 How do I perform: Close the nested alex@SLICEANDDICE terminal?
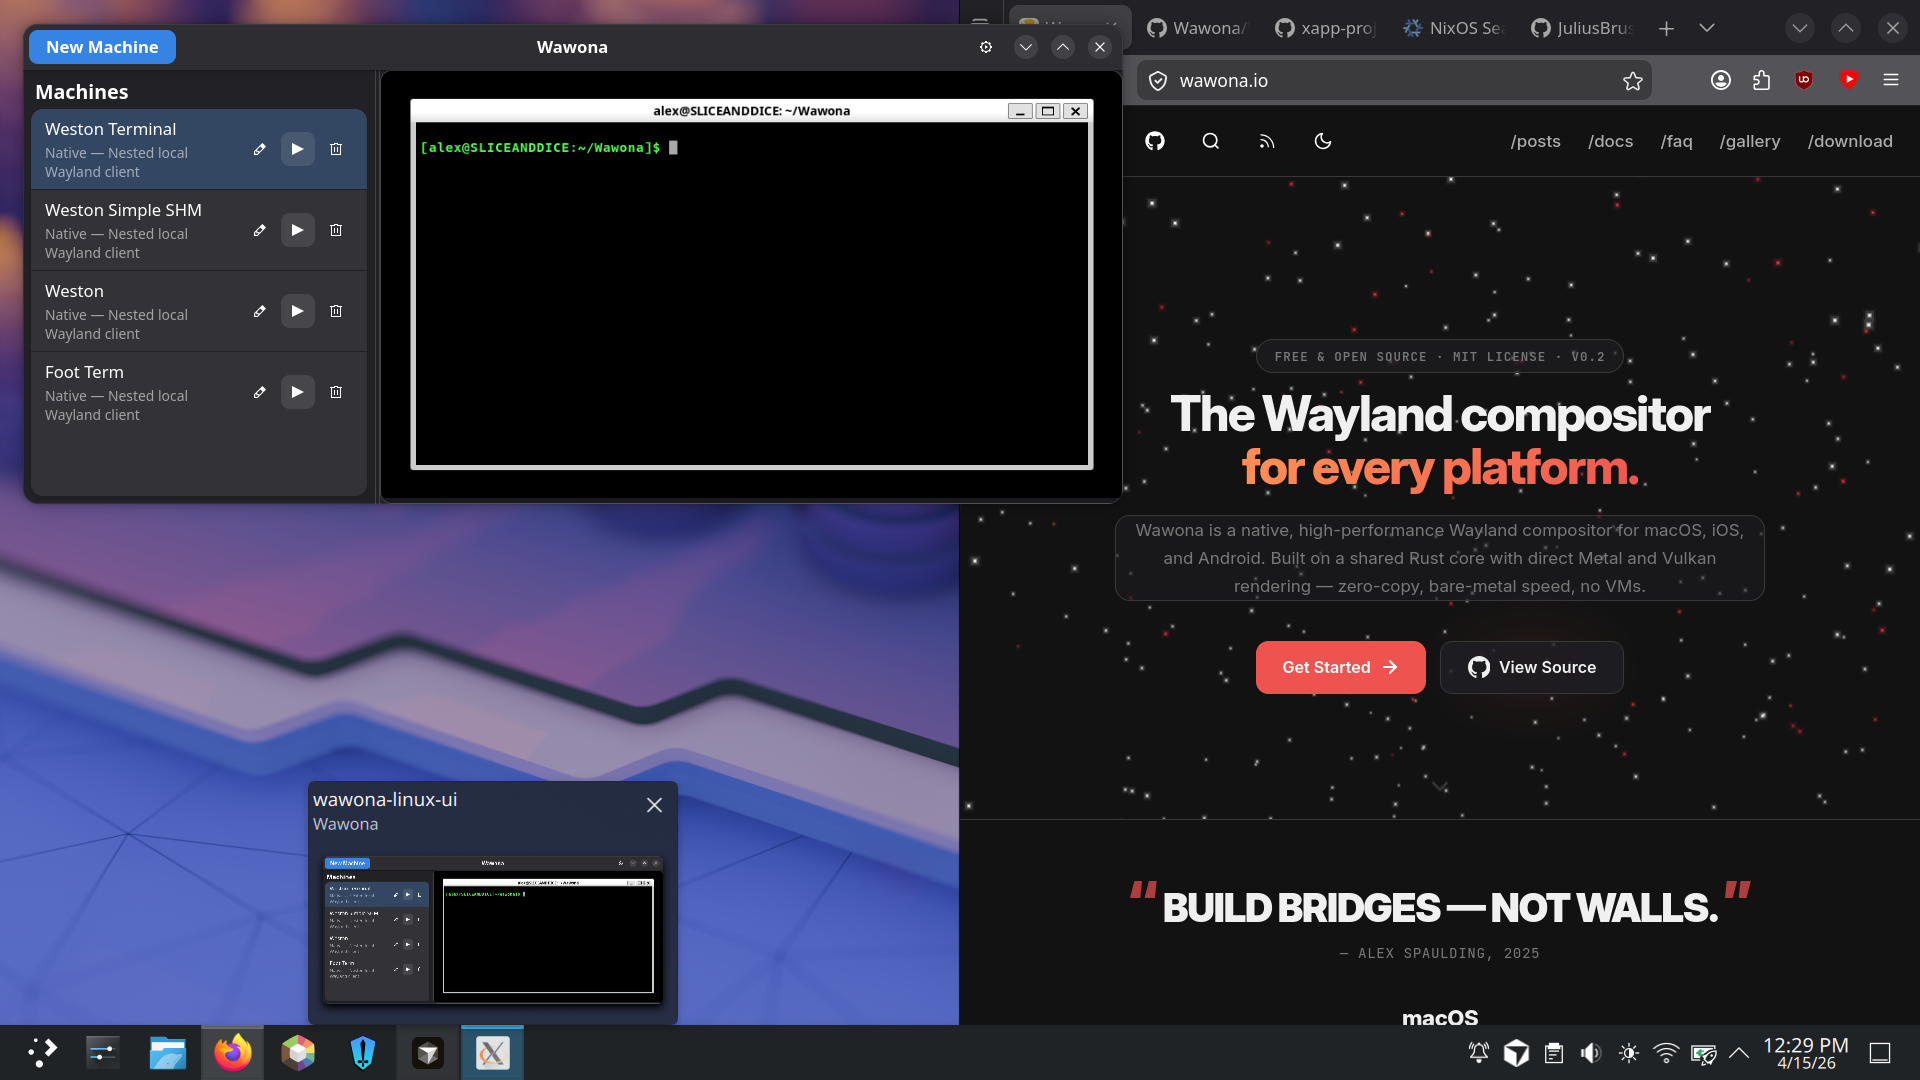pos(1076,111)
